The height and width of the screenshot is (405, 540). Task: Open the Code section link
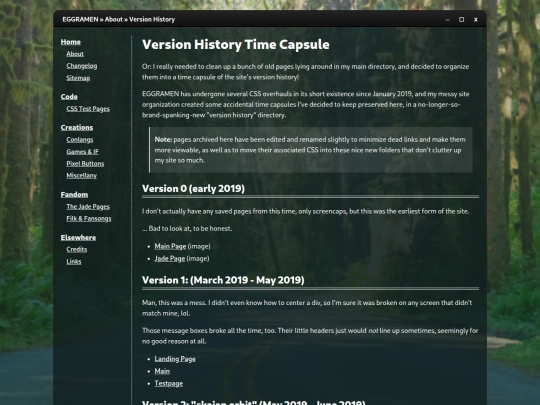pos(69,97)
